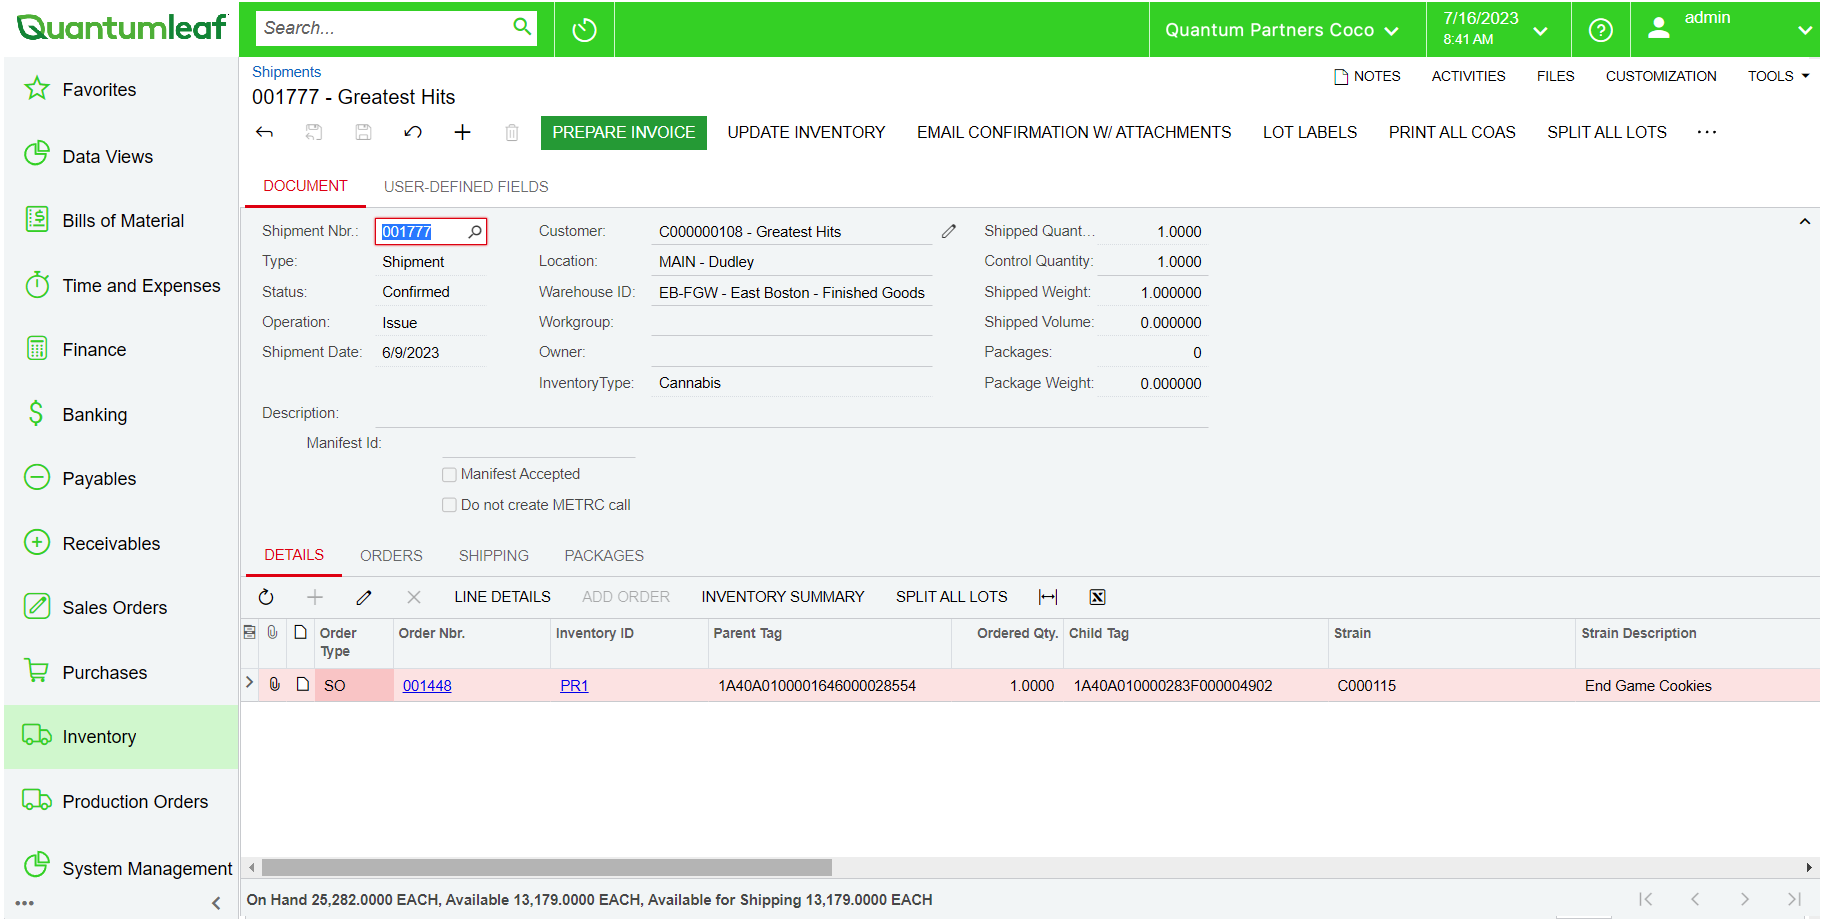This screenshot has height=921, width=1822.
Task: Click the Prepare Invoice button
Action: [624, 133]
